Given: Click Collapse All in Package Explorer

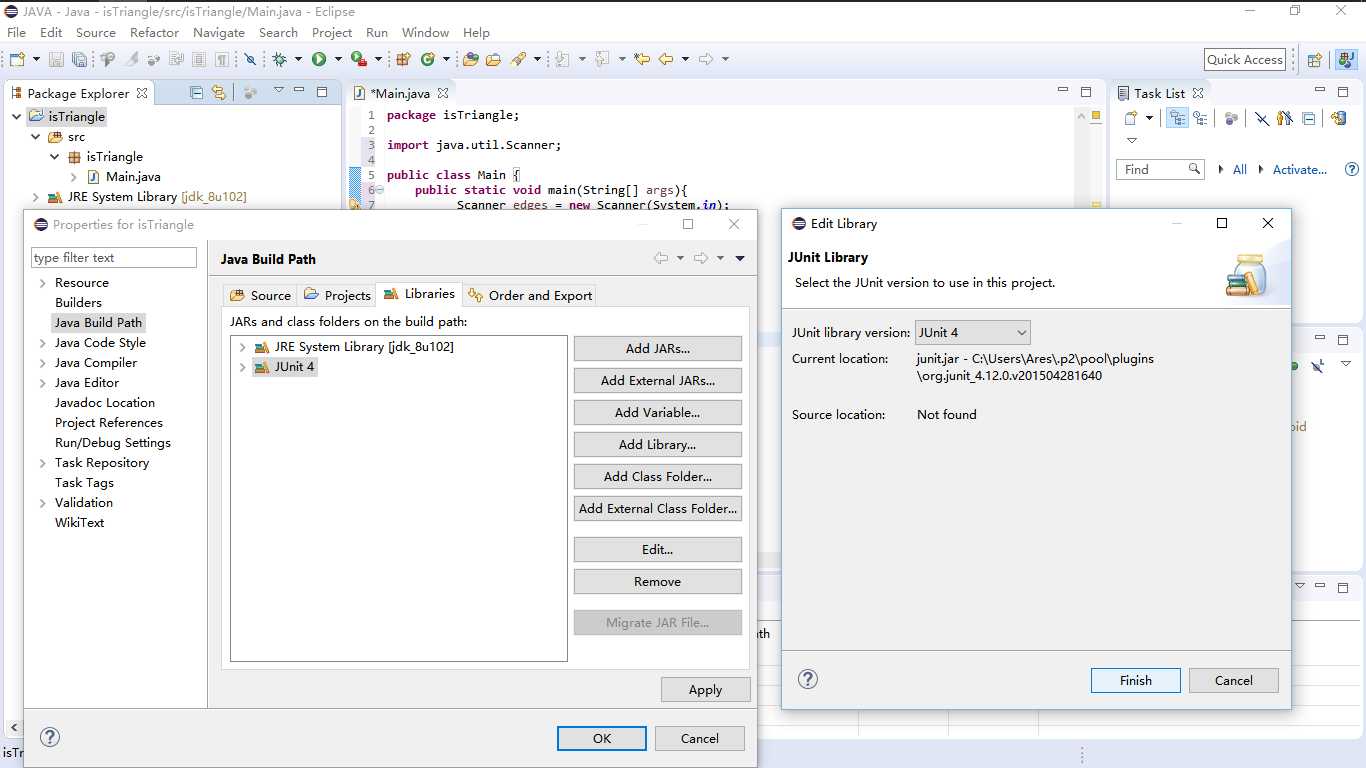Looking at the screenshot, I should coord(196,92).
